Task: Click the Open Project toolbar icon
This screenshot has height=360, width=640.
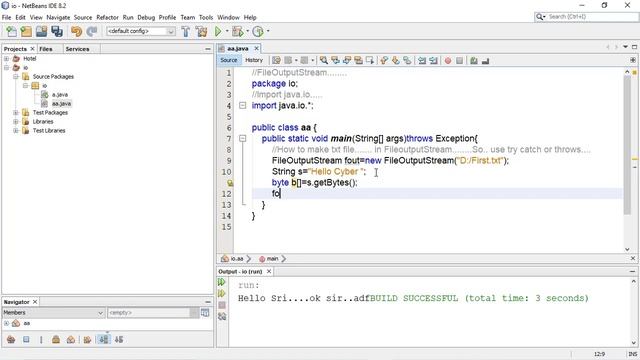Action: pos(41,31)
